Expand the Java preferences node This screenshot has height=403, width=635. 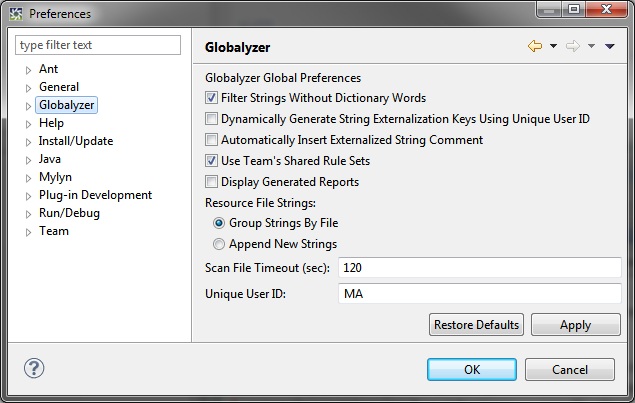point(29,160)
